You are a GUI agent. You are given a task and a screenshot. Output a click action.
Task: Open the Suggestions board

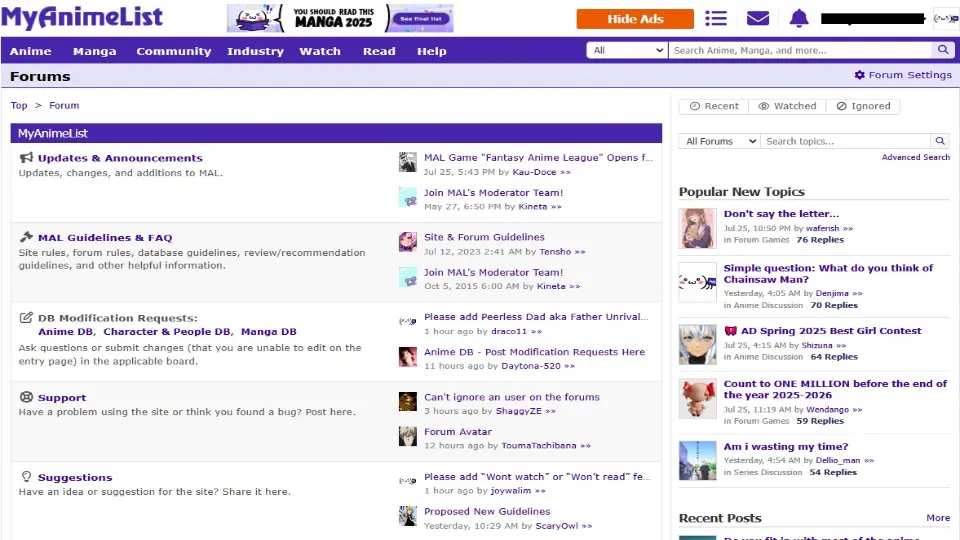(75, 478)
